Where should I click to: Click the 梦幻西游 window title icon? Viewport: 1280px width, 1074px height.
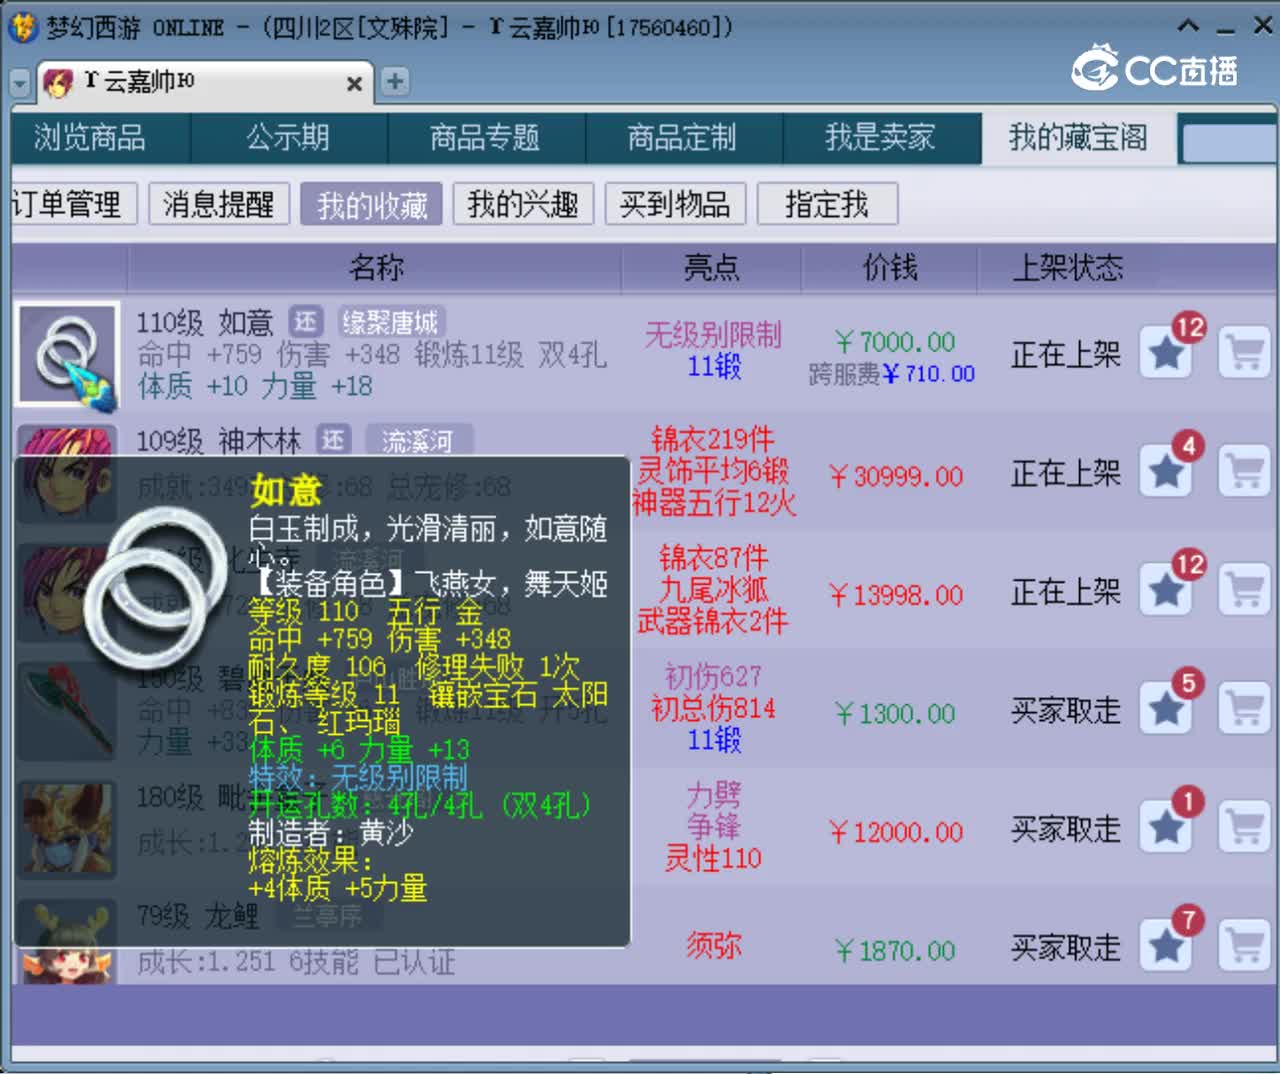22,27
